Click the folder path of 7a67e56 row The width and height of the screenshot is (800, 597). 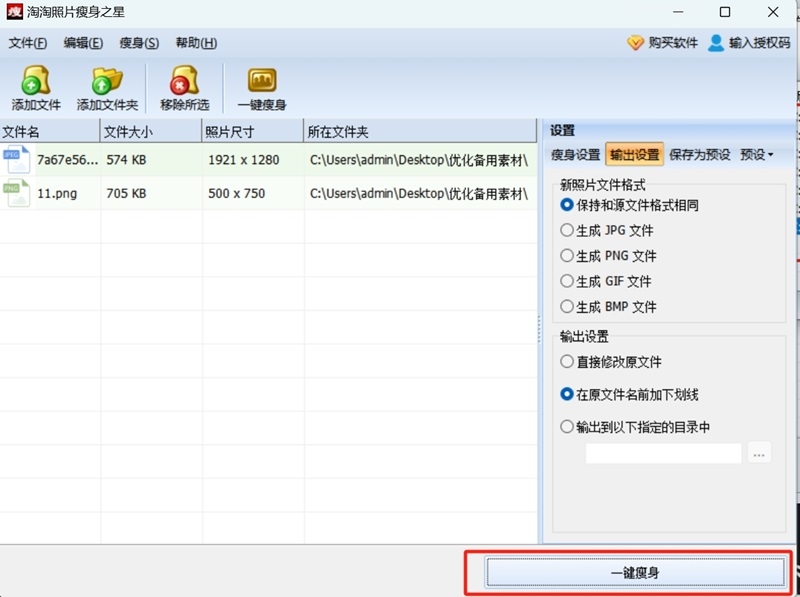tap(419, 160)
